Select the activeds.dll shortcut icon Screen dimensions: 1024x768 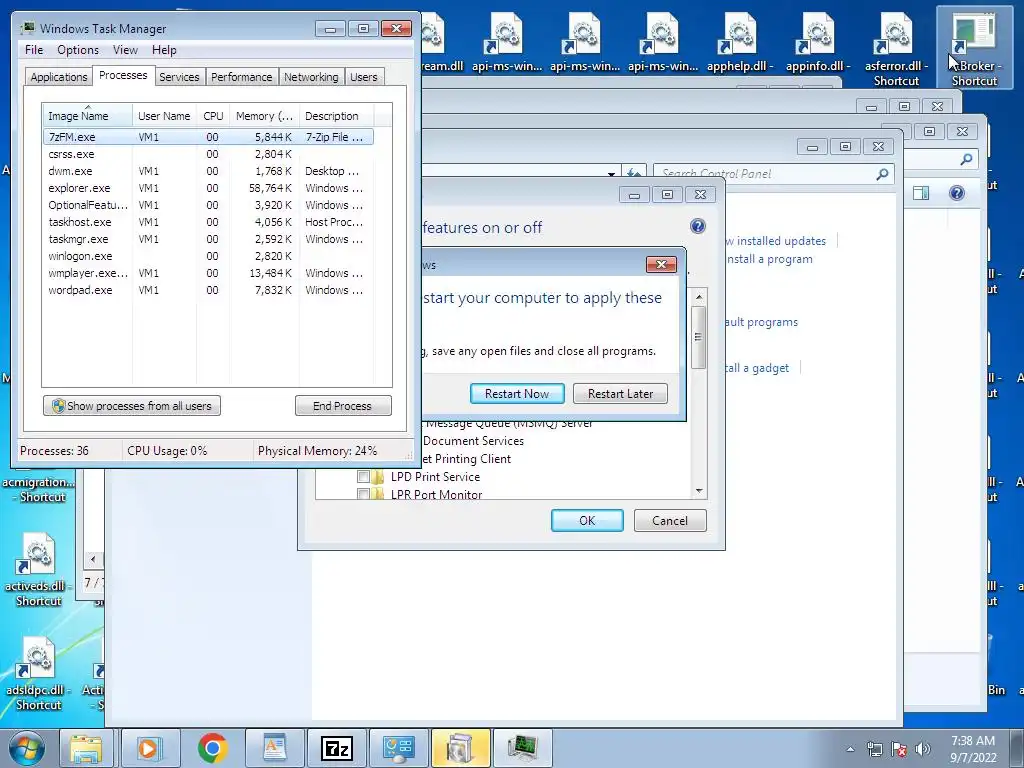pyautogui.click(x=38, y=569)
